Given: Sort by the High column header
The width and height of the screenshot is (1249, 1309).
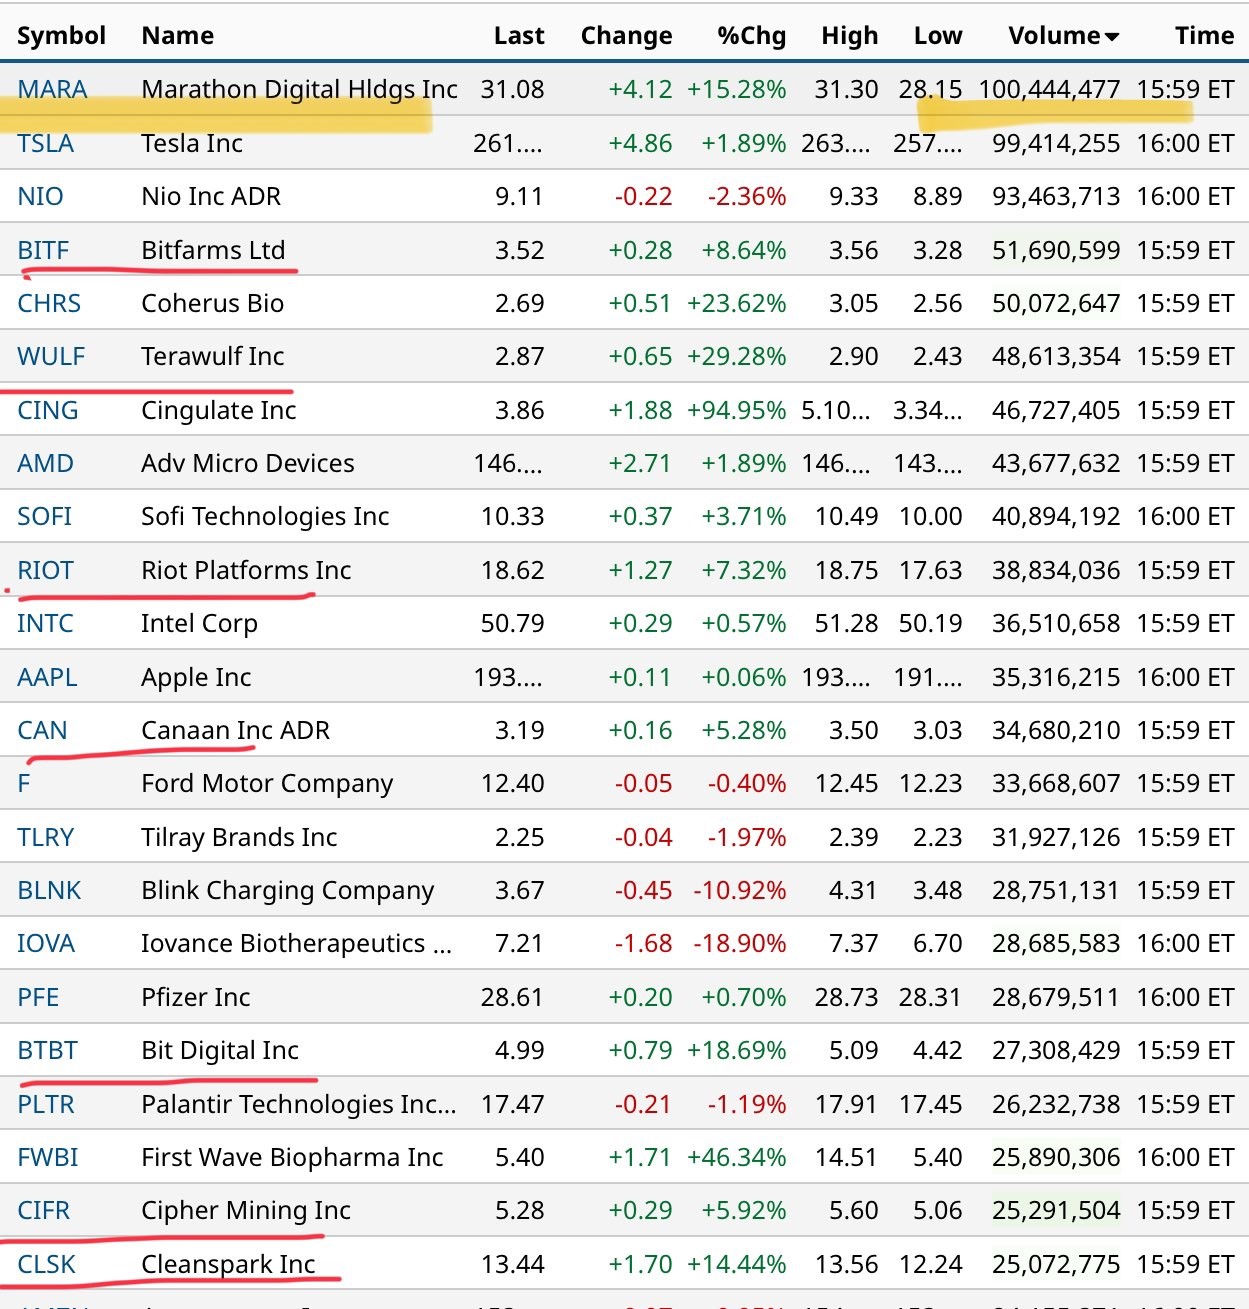Looking at the screenshot, I should [x=850, y=36].
